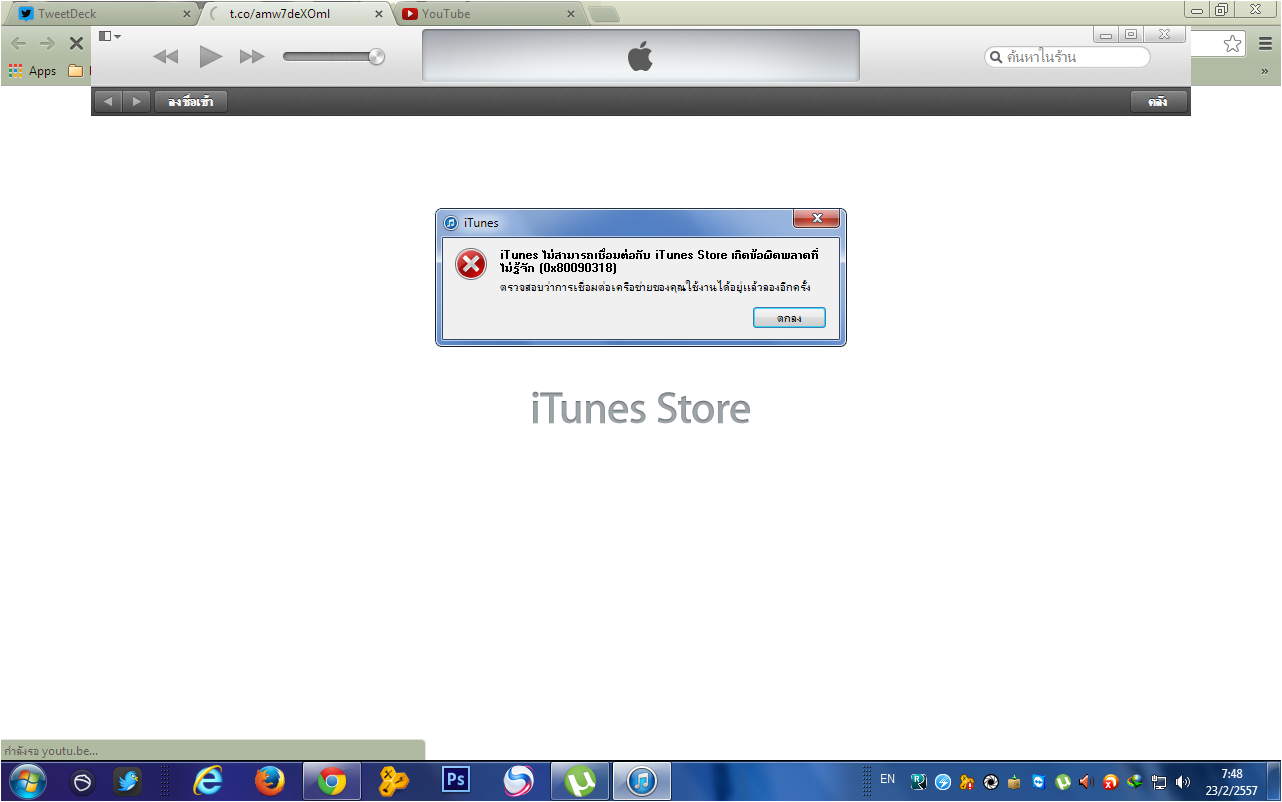Click the คลัง library button
Viewport: 1282px width, 802px height.
tap(1159, 102)
